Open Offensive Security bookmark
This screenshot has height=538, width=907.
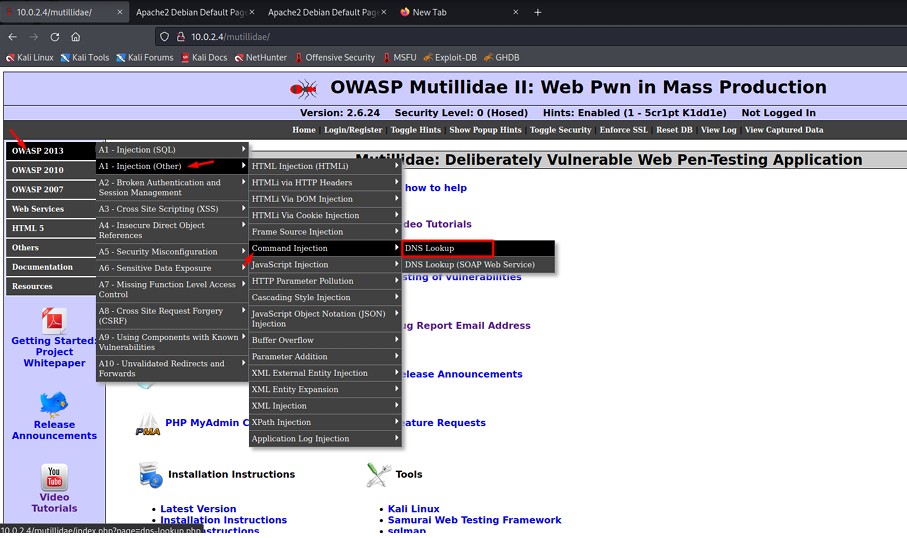[335, 57]
